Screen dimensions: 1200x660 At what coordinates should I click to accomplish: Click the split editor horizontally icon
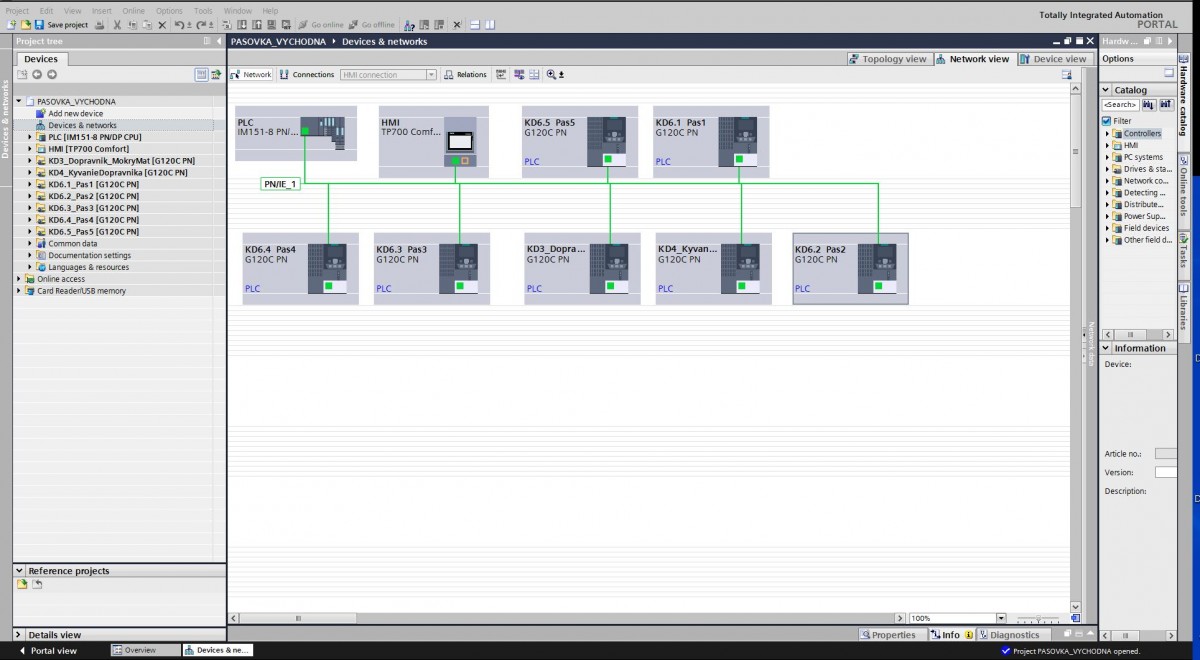475,24
